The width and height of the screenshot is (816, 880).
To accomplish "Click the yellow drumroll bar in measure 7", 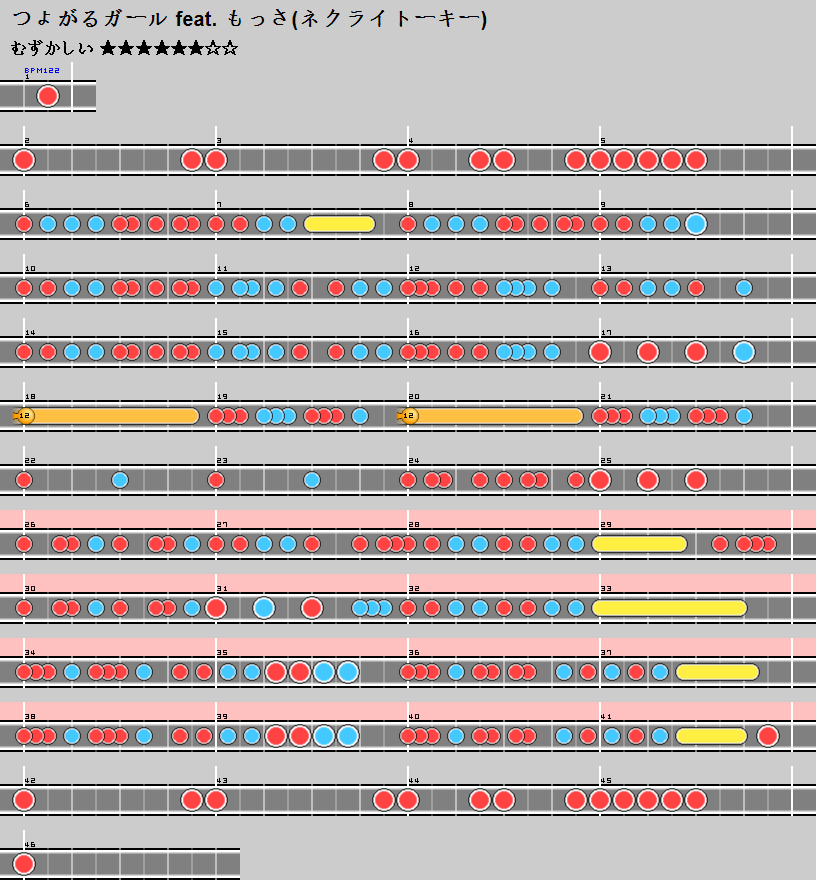I will (340, 224).
